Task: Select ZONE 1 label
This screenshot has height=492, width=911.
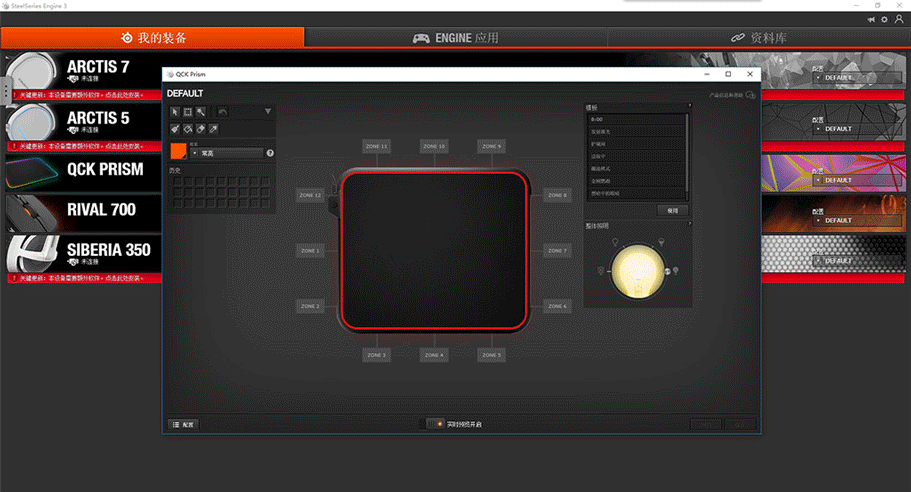Action: pos(310,251)
